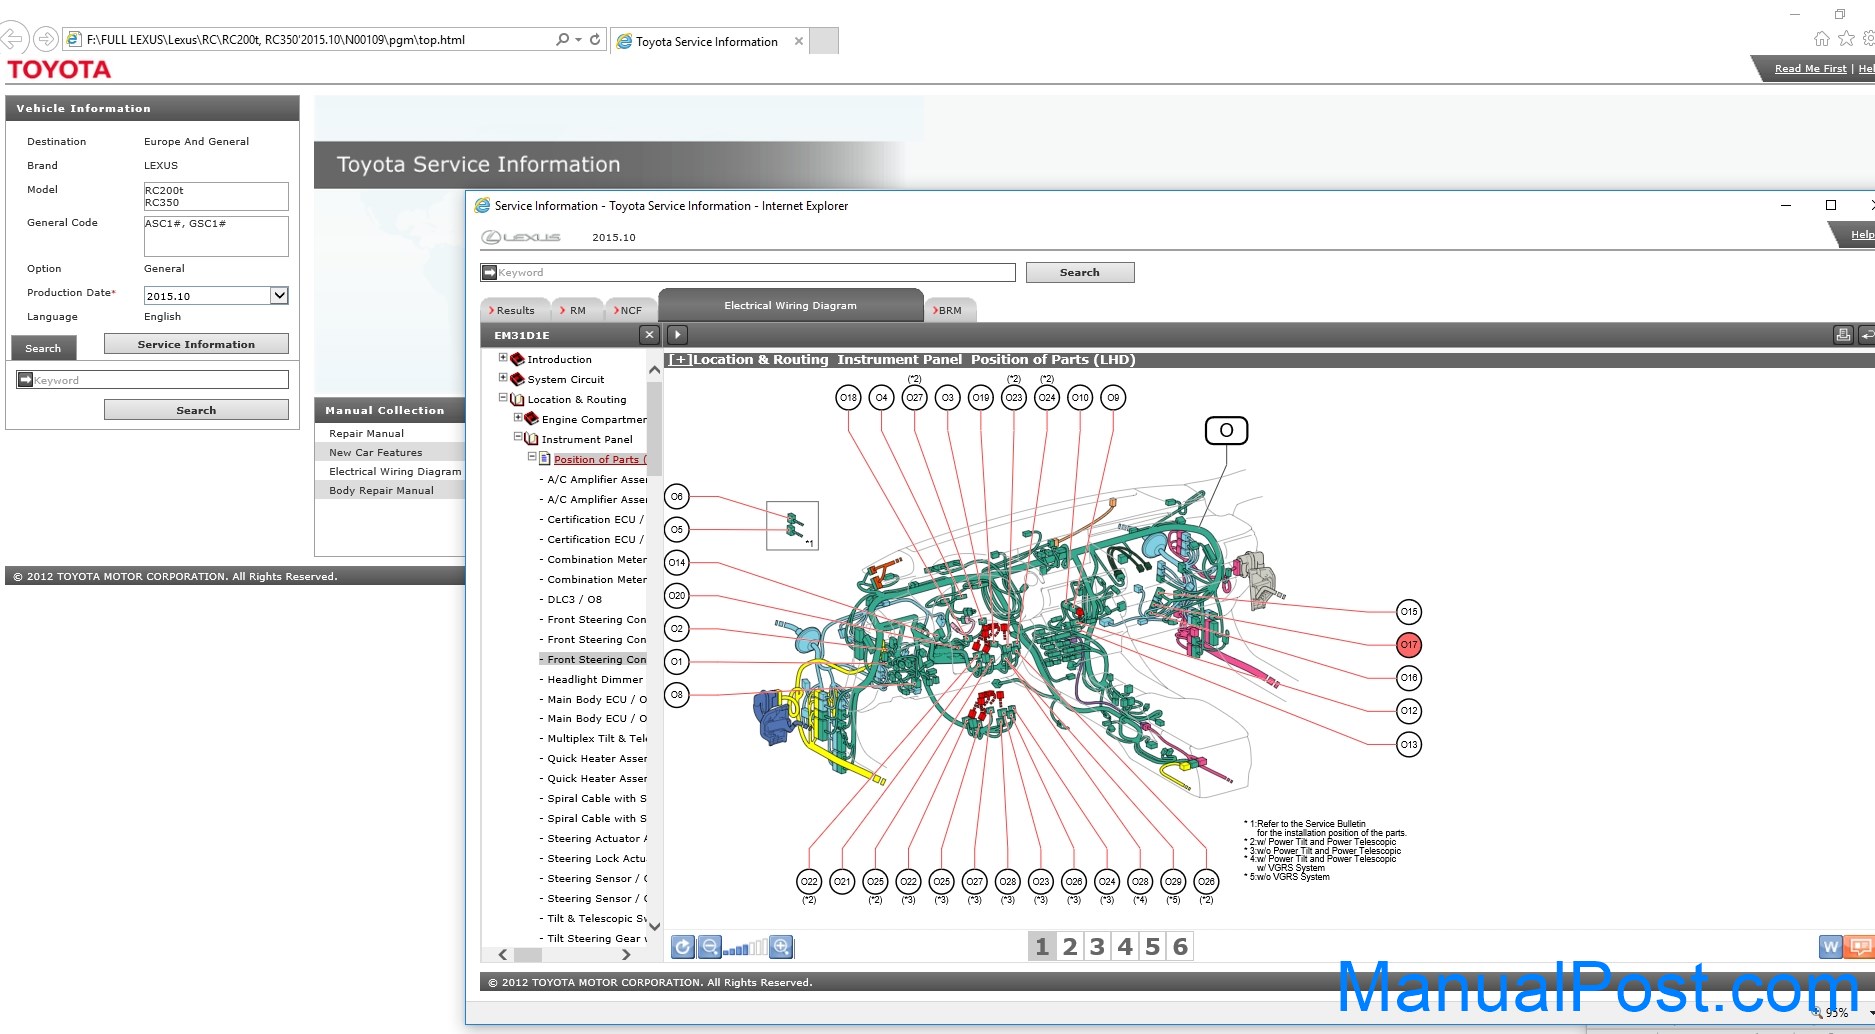Click the Position of Parts document icon
The height and width of the screenshot is (1034, 1875).
545,459
